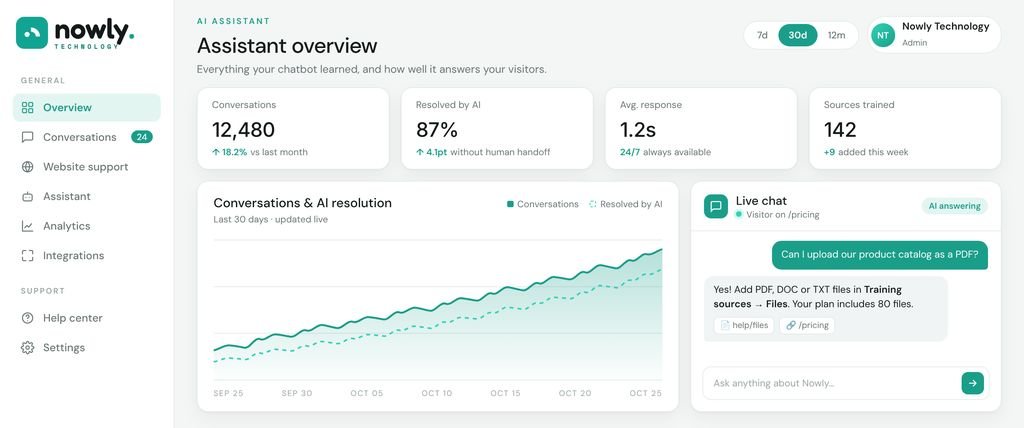Open the Nowly Technology account menu
This screenshot has height=428, width=1024.
click(x=934, y=35)
